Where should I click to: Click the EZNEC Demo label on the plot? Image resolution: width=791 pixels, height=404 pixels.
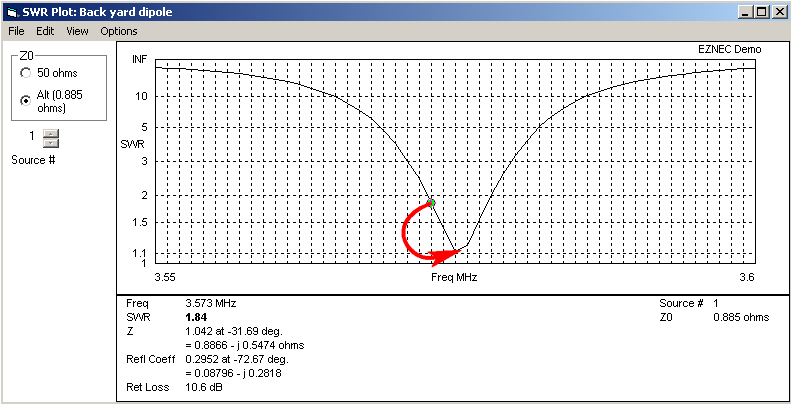[727, 48]
